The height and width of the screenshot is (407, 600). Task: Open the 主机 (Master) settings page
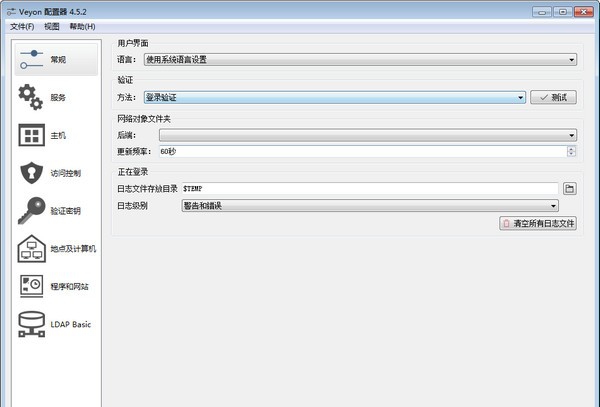click(x=56, y=135)
